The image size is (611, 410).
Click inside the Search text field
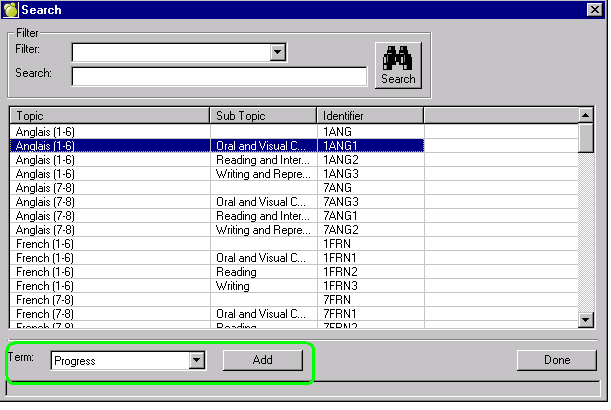click(x=219, y=76)
